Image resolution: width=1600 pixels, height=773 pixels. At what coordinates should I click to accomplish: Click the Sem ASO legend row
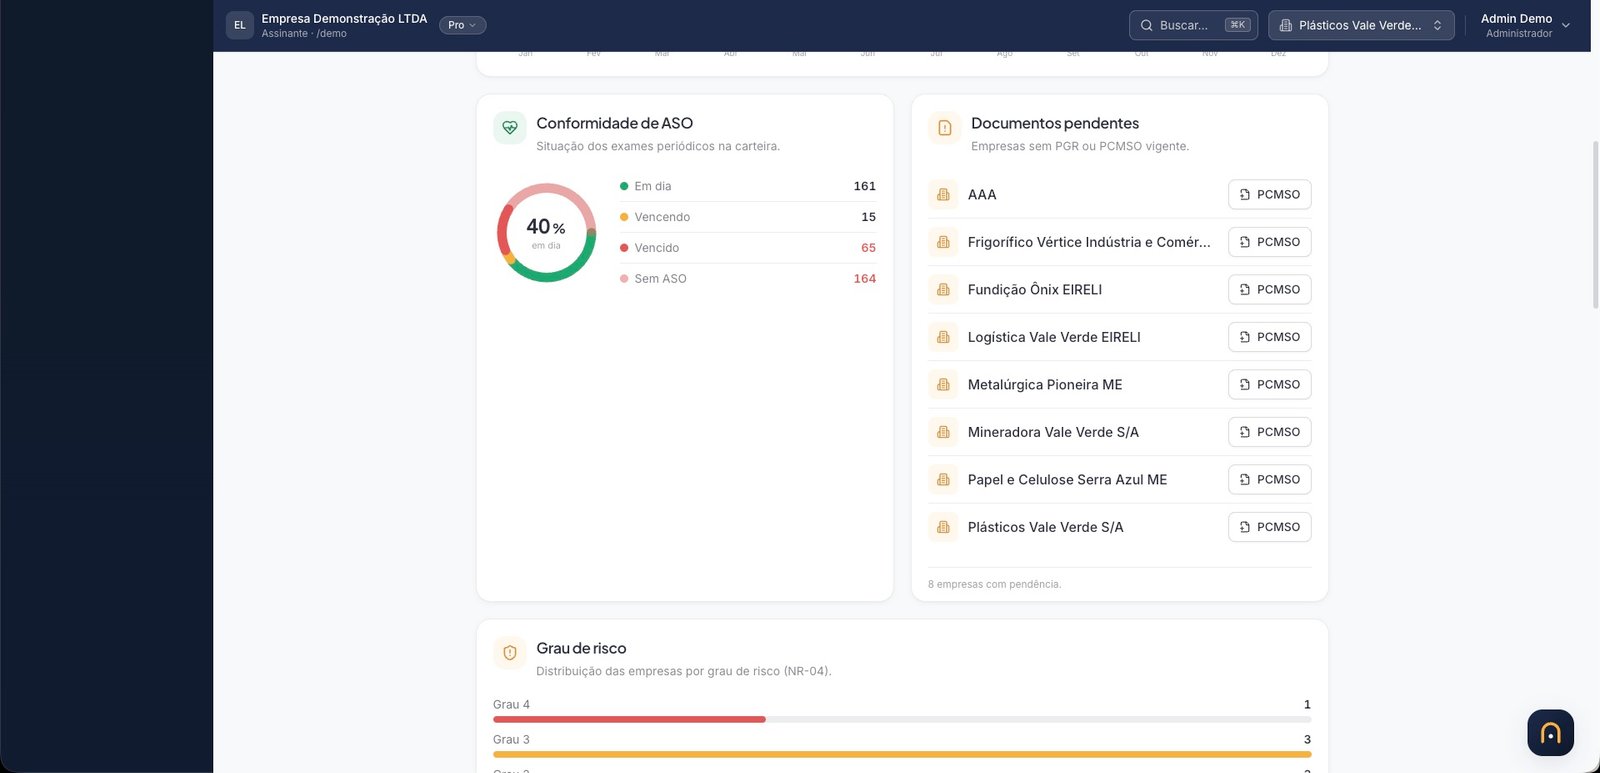pos(748,279)
